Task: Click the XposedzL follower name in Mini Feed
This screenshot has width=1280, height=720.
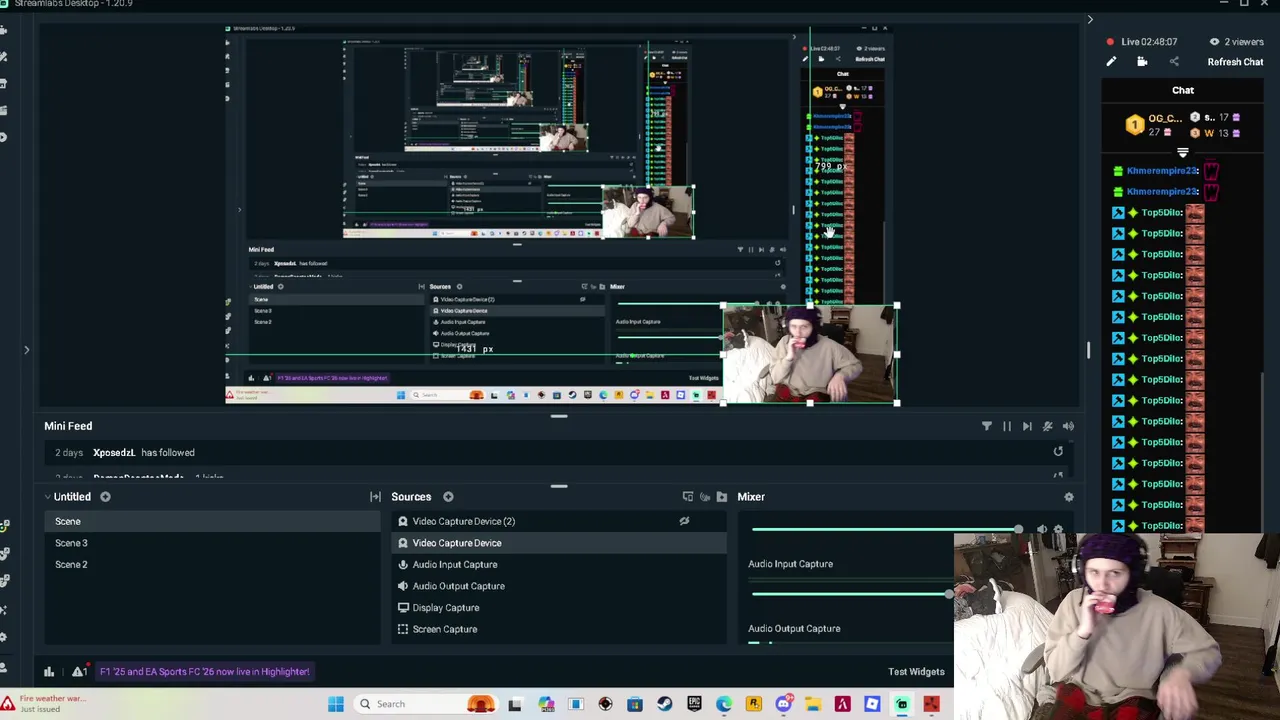Action: [x=114, y=453]
